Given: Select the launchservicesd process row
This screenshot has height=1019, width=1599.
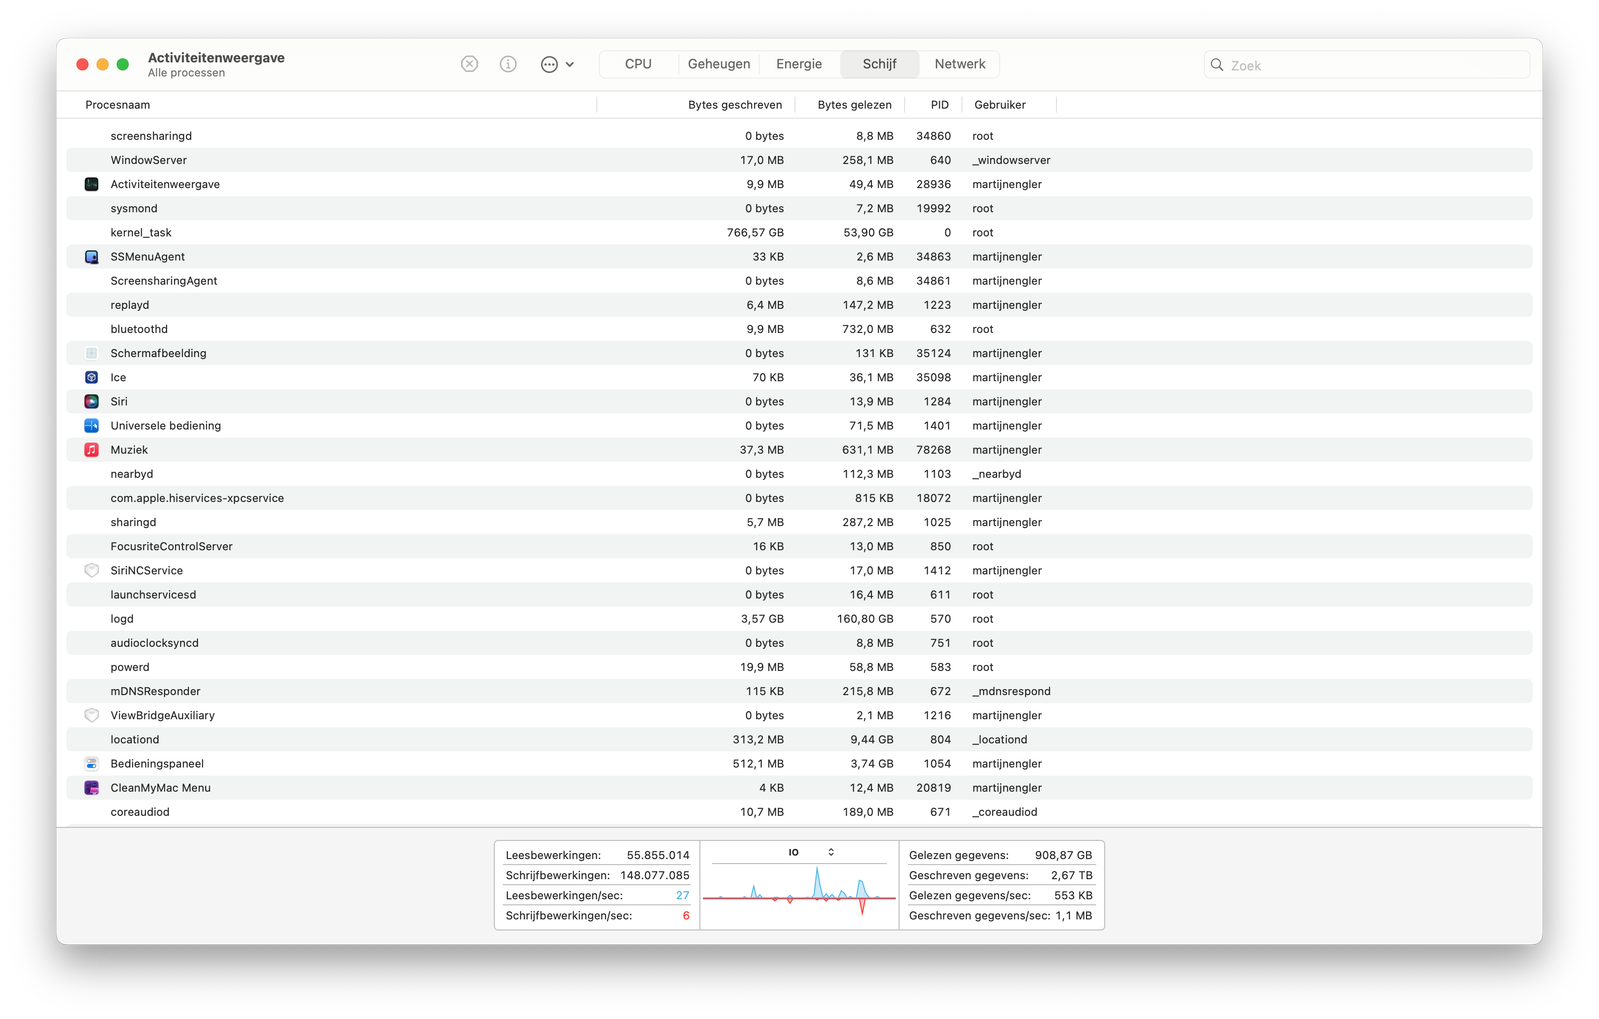Looking at the screenshot, I should pos(799,595).
